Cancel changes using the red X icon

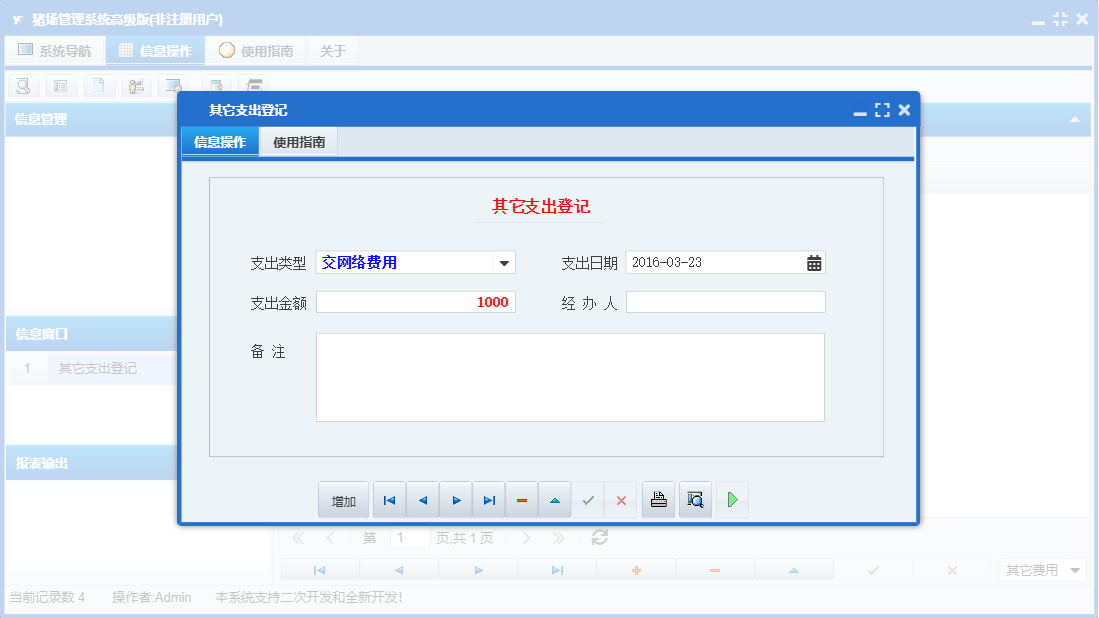tap(620, 499)
